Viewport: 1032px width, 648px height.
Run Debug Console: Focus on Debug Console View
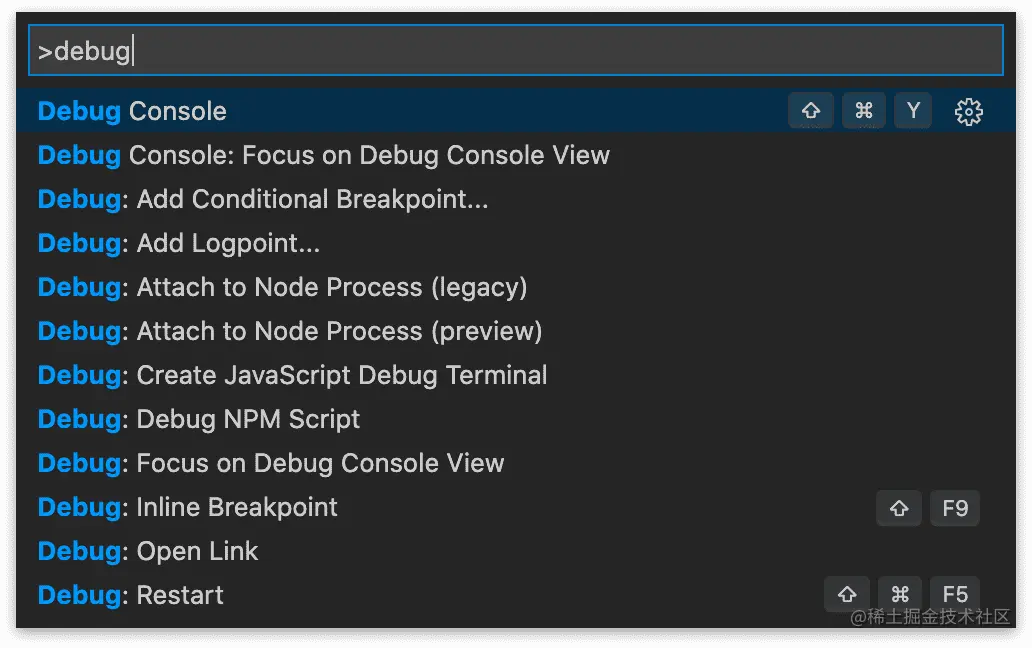323,155
